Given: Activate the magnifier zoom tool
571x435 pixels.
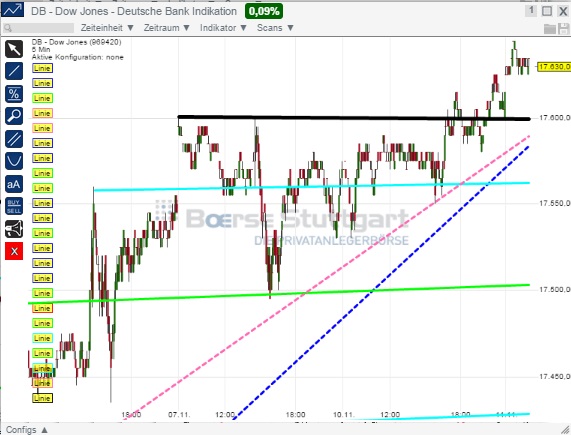Looking at the screenshot, I should click(x=14, y=116).
